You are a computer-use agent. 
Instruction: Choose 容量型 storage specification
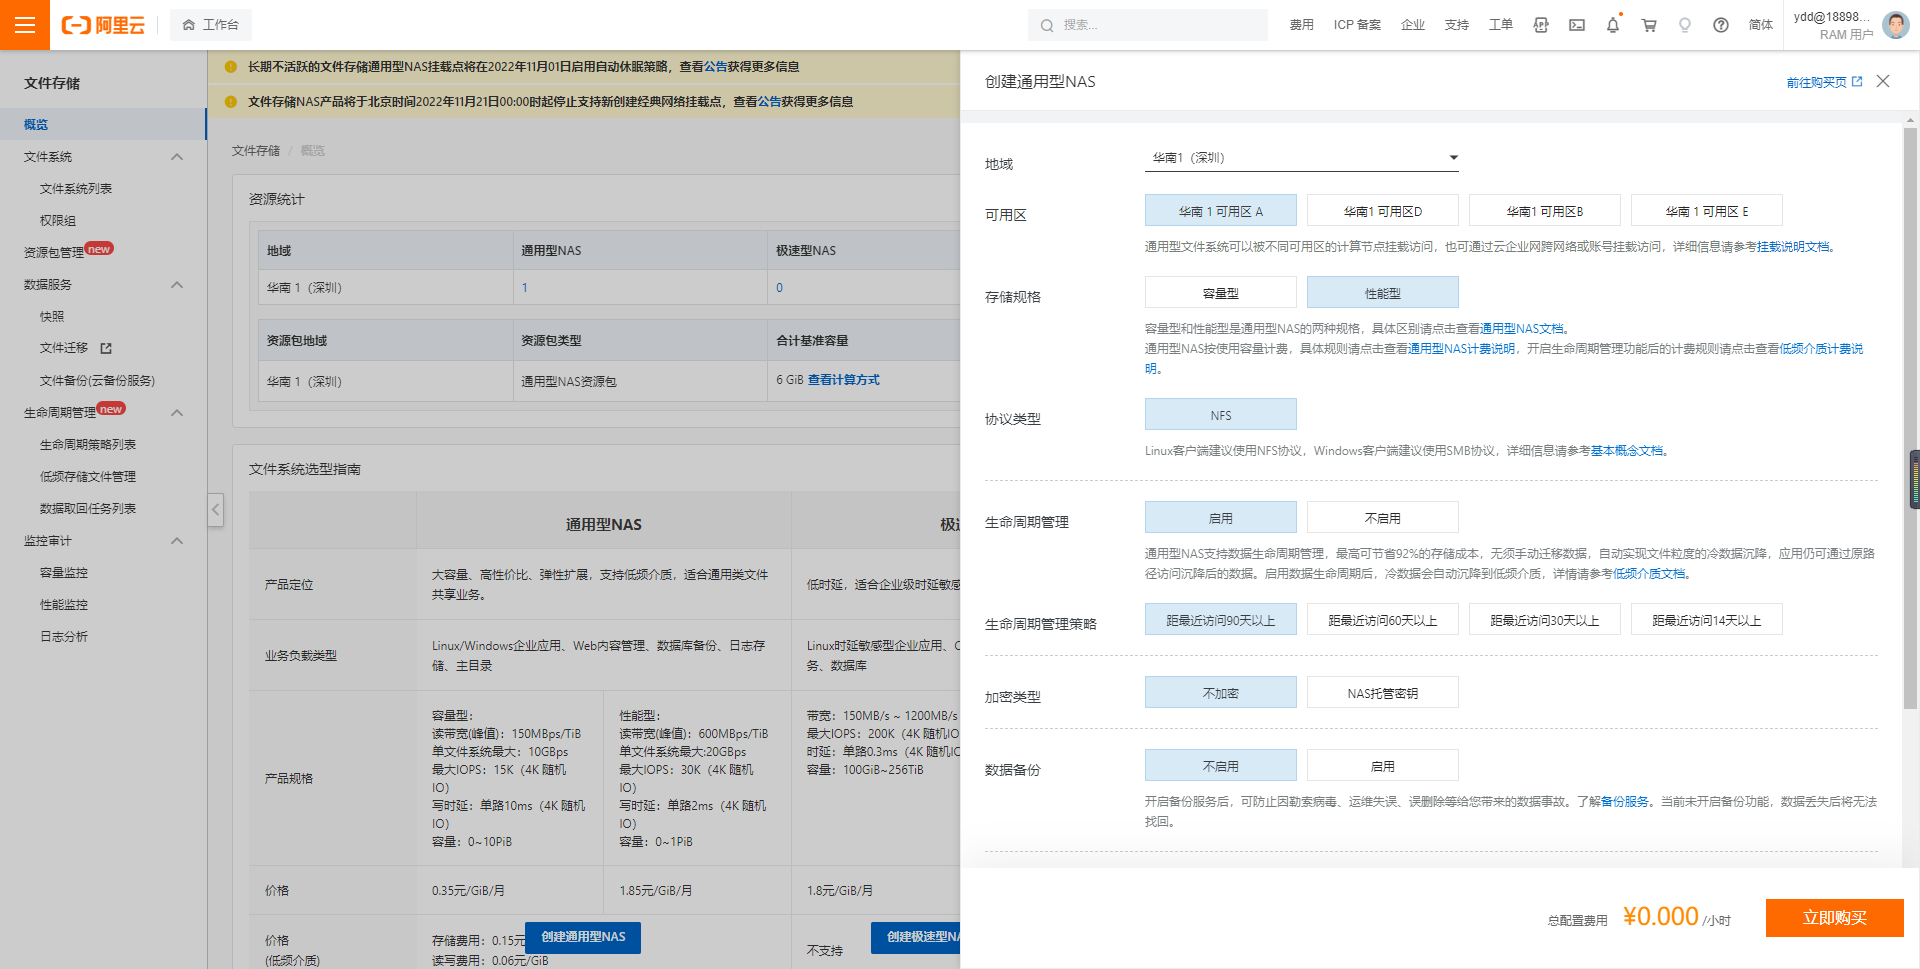(x=1220, y=293)
